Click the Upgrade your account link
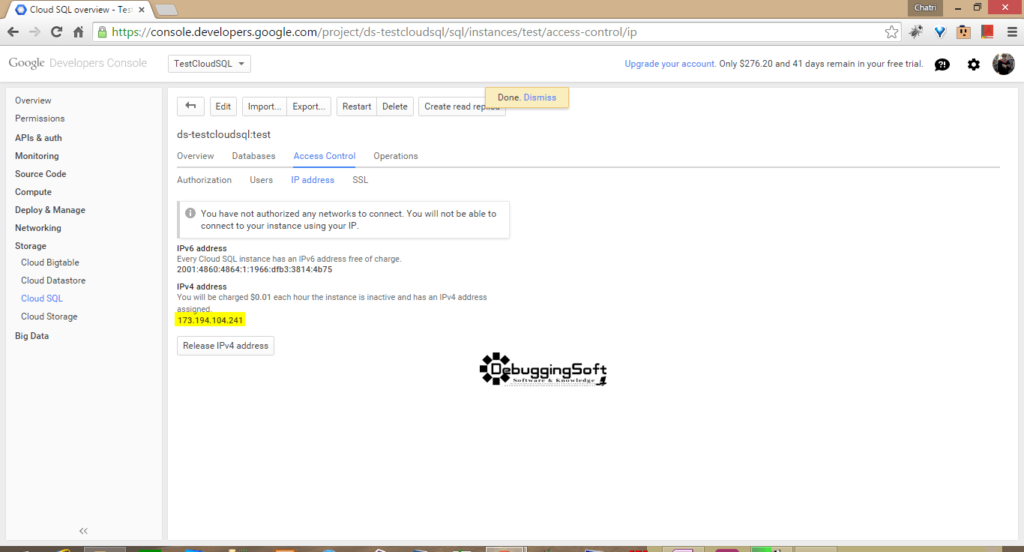Viewport: 1024px width, 552px height. coord(670,64)
